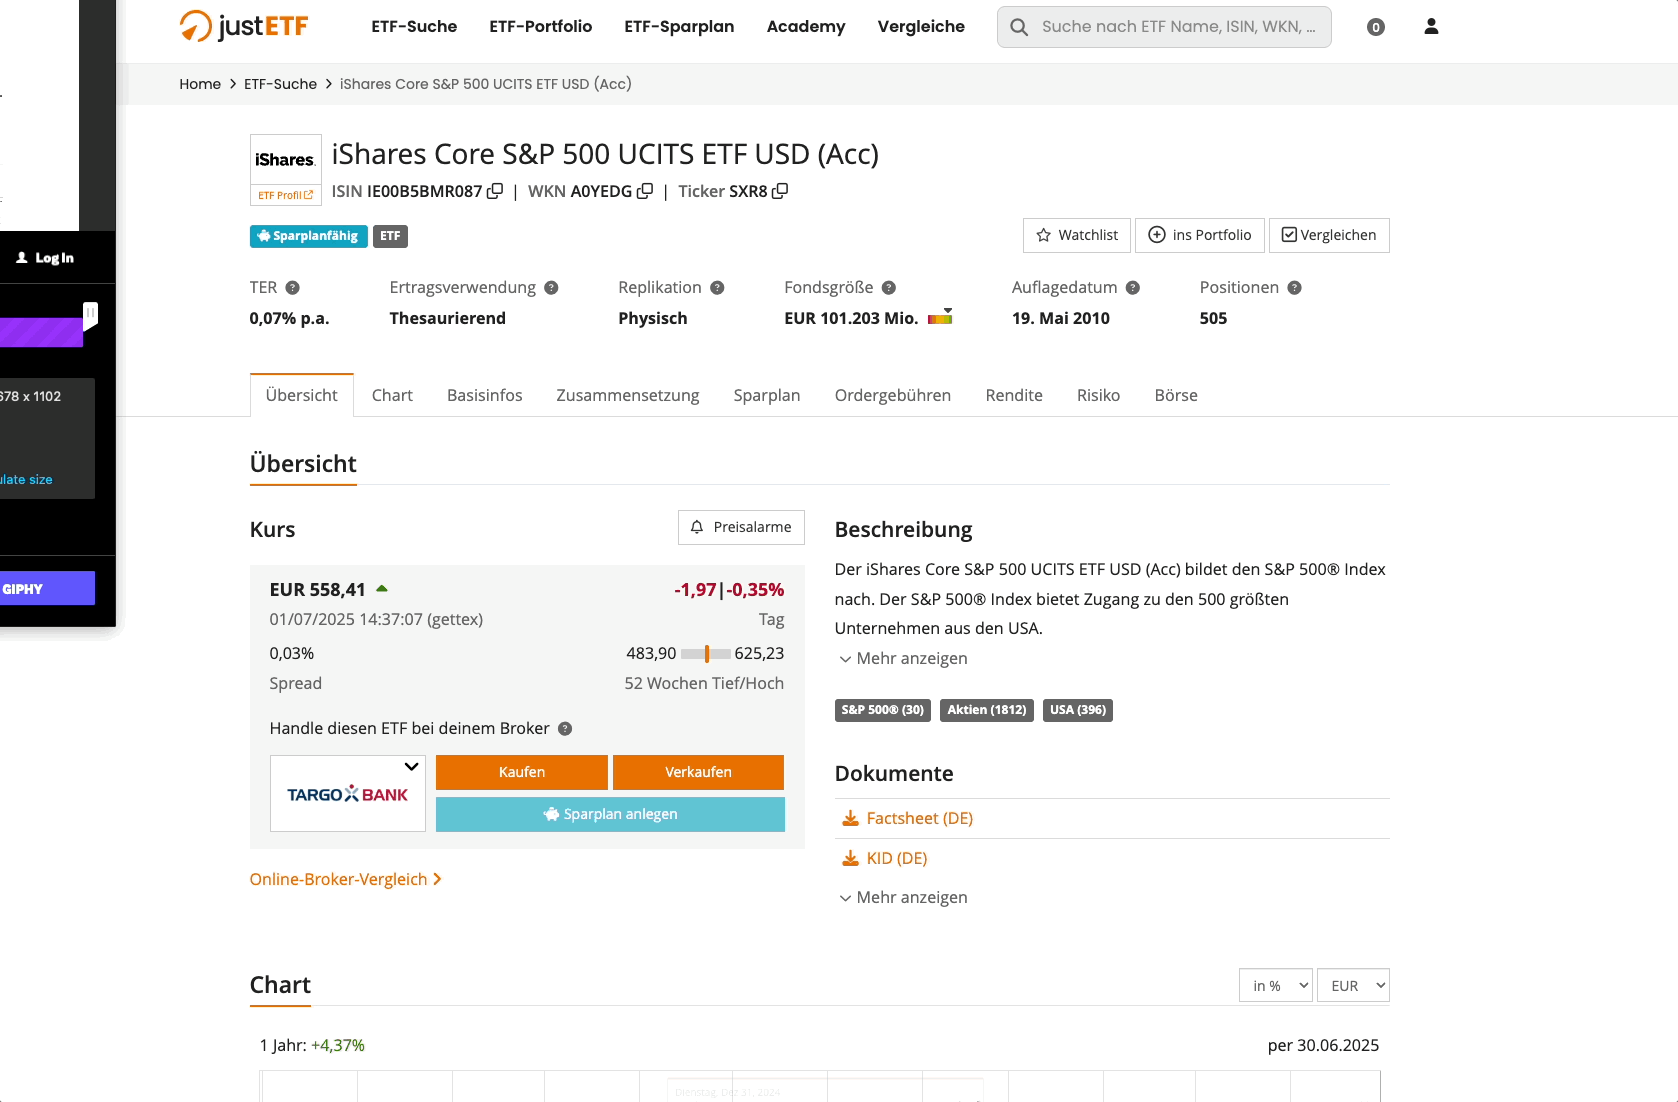Screen dimensions: 1678x1102
Task: Open the 'in %' chart unit dropdown
Action: [1275, 986]
